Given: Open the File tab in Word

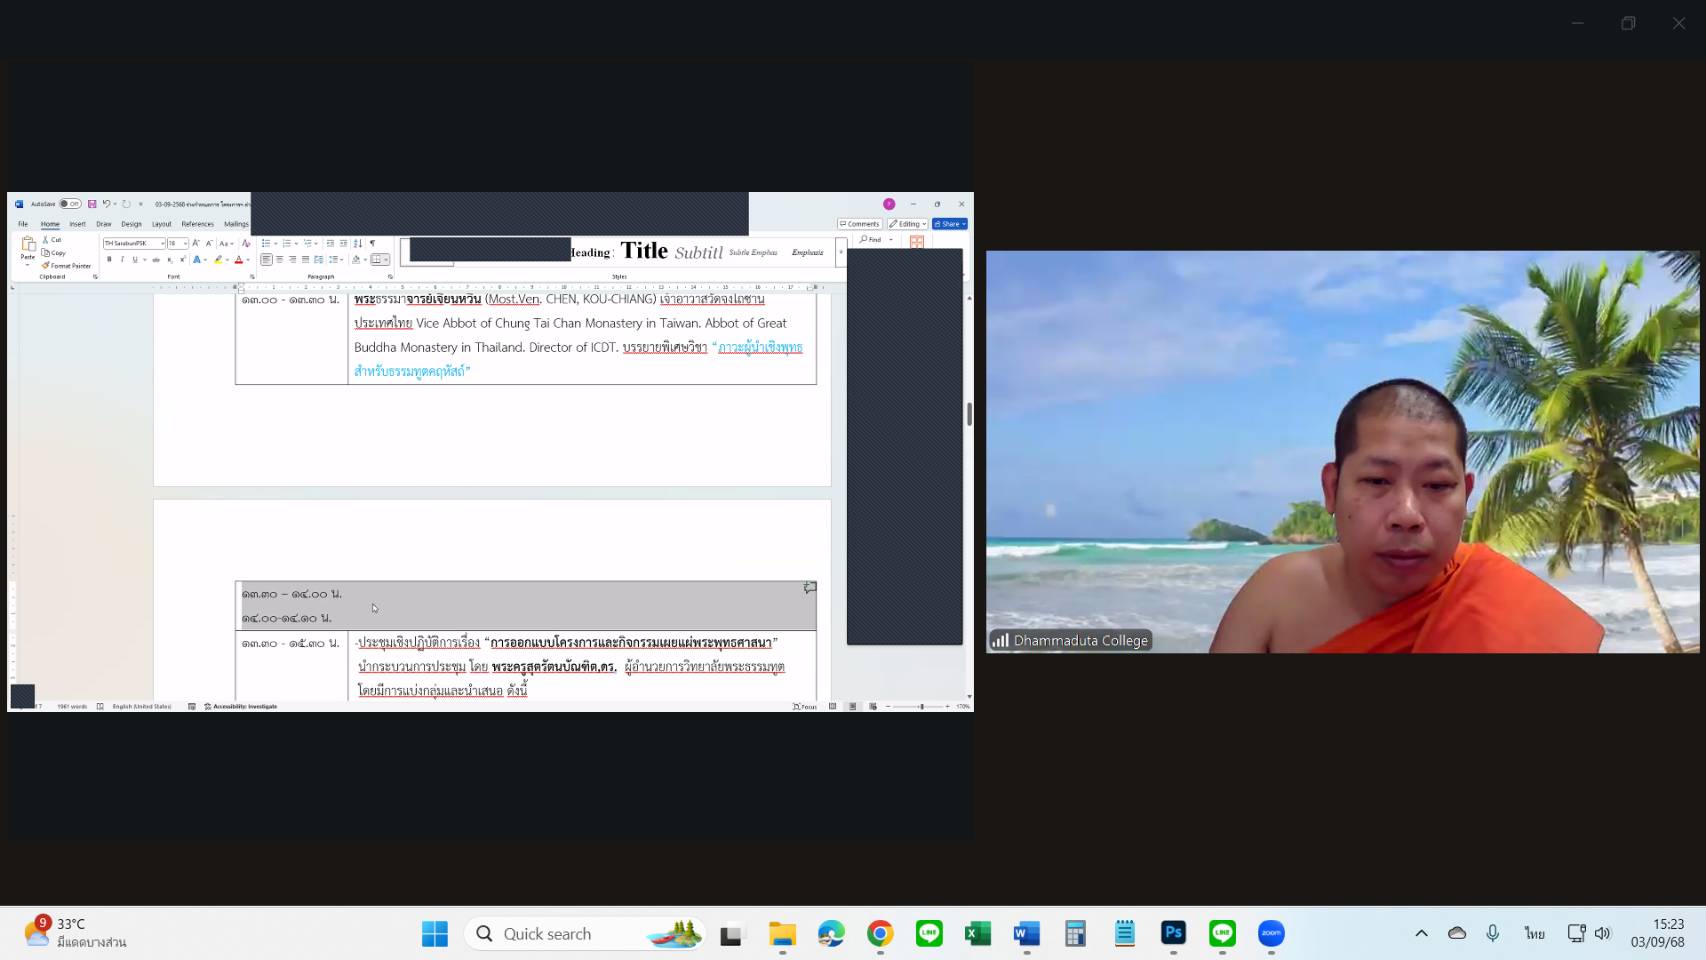Looking at the screenshot, I should tap(23, 224).
